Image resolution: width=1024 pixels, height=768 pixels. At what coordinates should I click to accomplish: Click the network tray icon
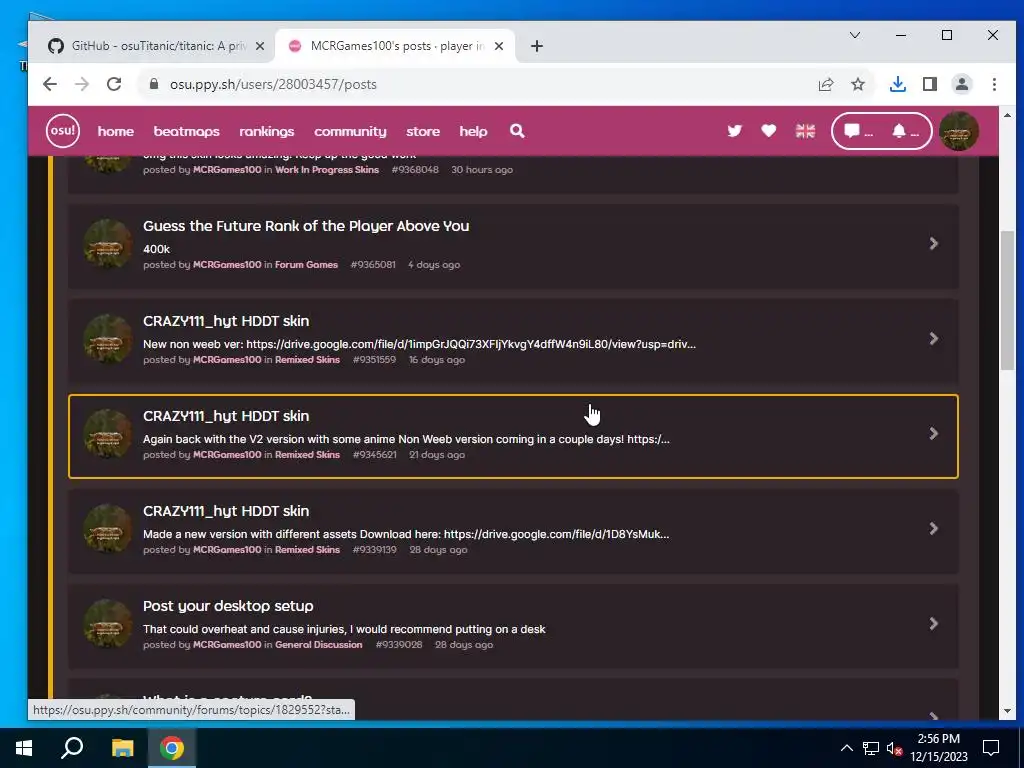pyautogui.click(x=871, y=748)
